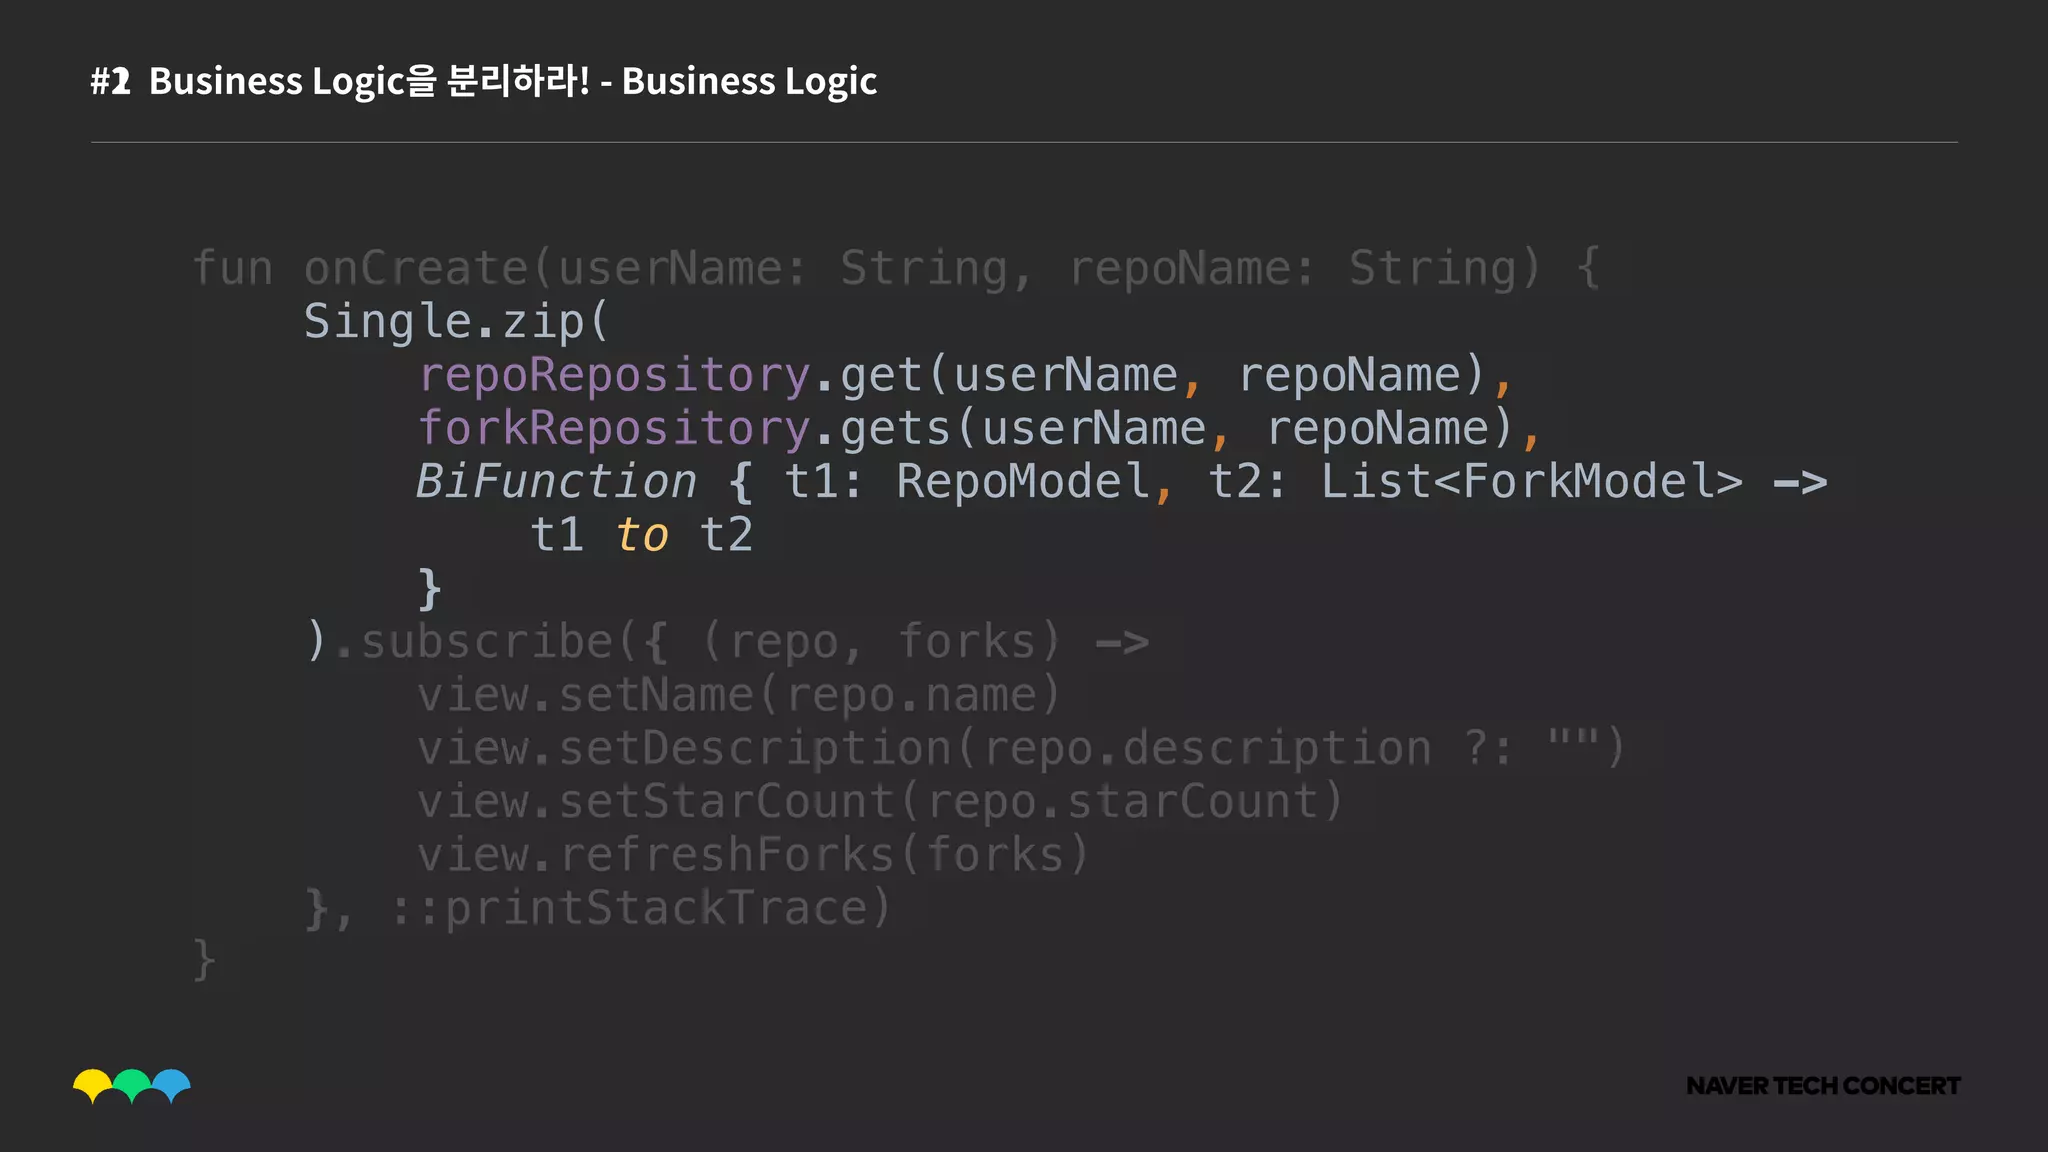Click the yellow 'to' infix keyword
The width and height of the screenshot is (2048, 1152).
[x=642, y=536]
